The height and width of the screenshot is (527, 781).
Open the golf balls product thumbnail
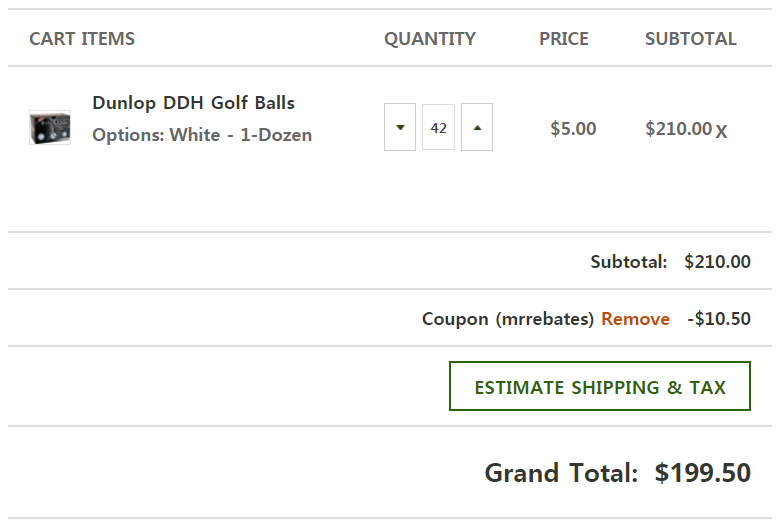tap(50, 128)
